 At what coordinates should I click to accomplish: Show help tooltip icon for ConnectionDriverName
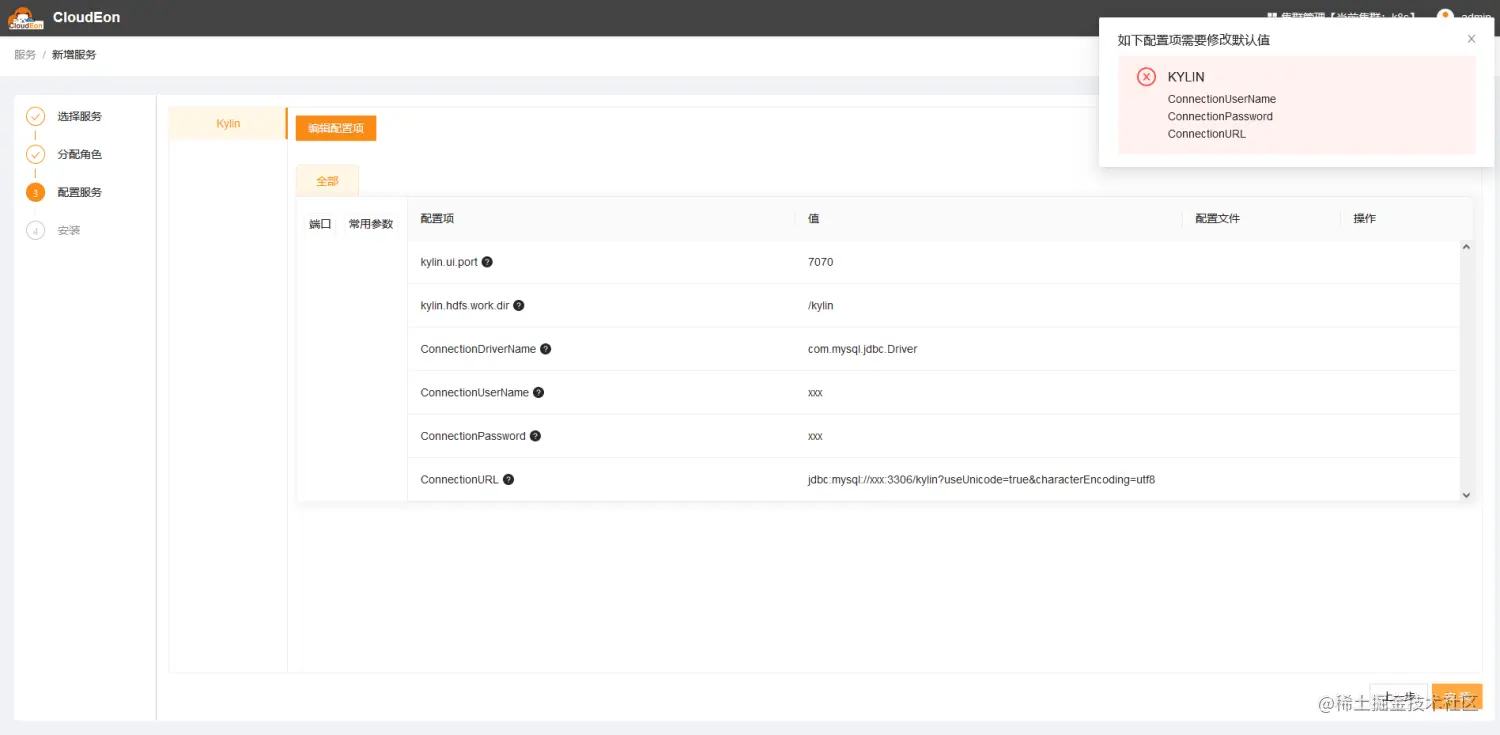(545, 349)
